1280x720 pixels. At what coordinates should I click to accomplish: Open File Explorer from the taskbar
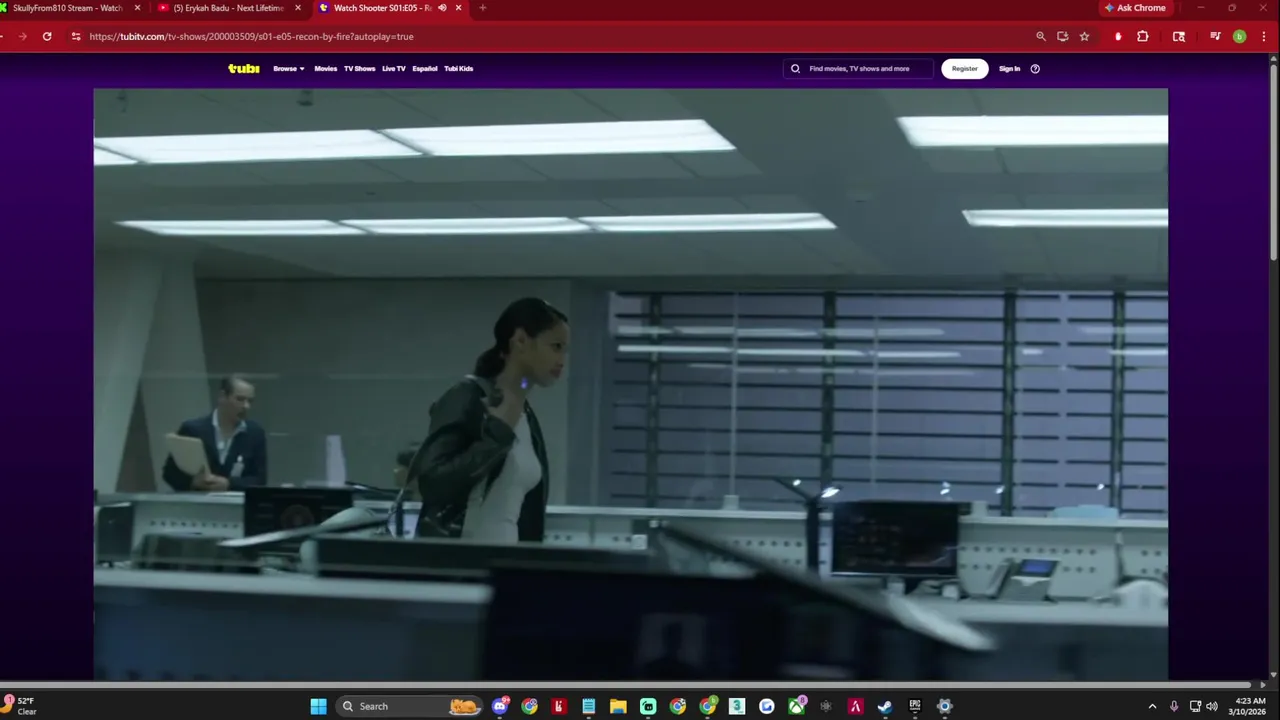pyautogui.click(x=618, y=706)
